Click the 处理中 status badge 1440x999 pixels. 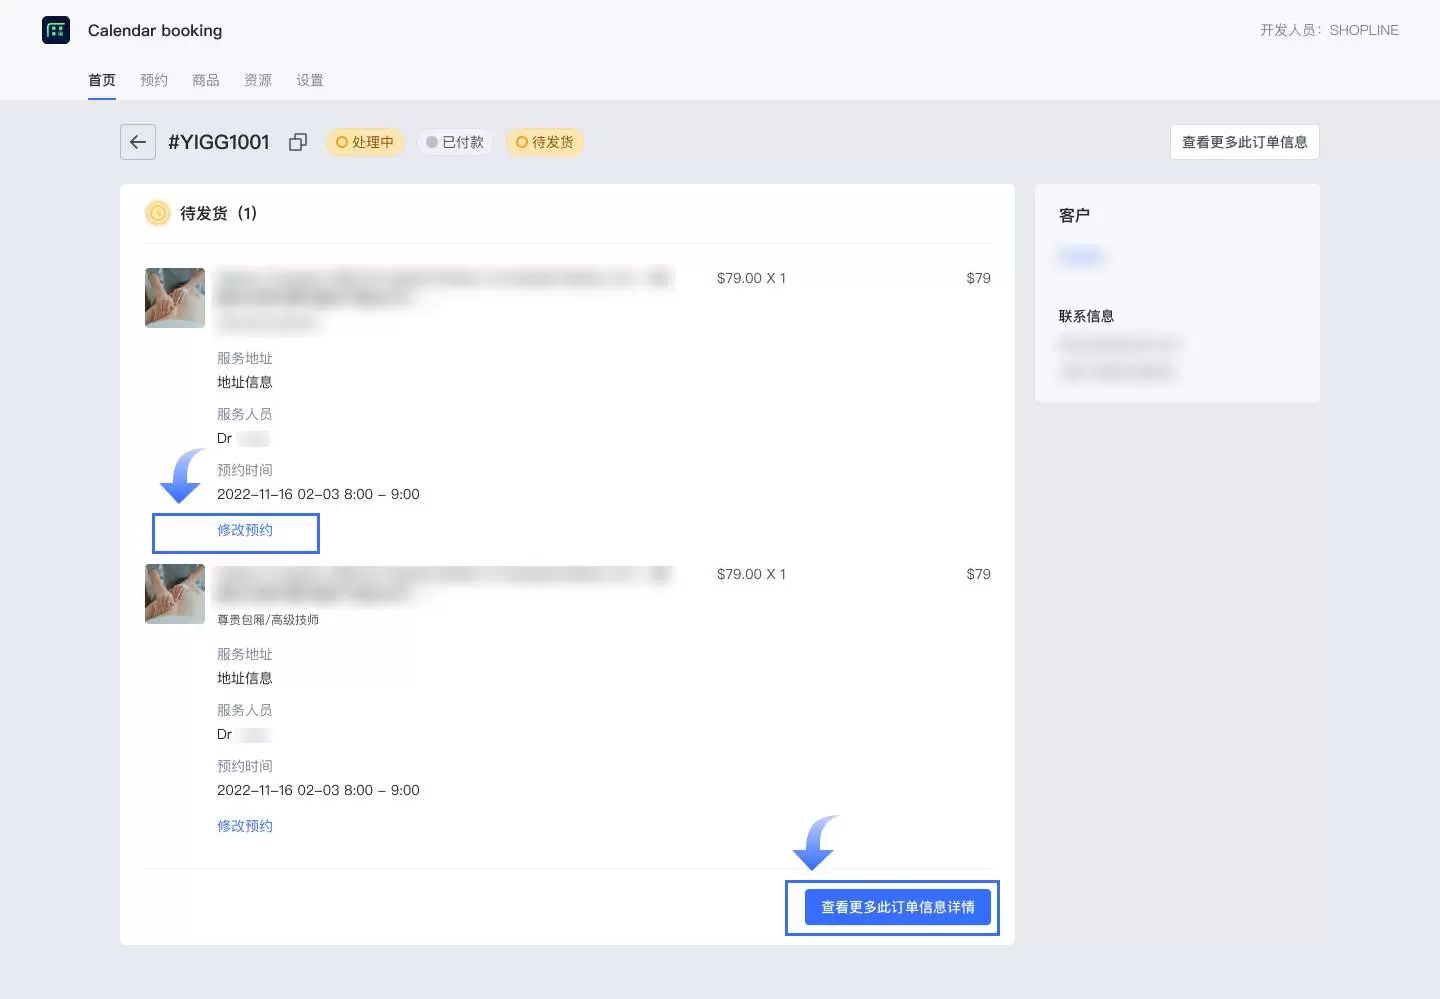click(365, 142)
